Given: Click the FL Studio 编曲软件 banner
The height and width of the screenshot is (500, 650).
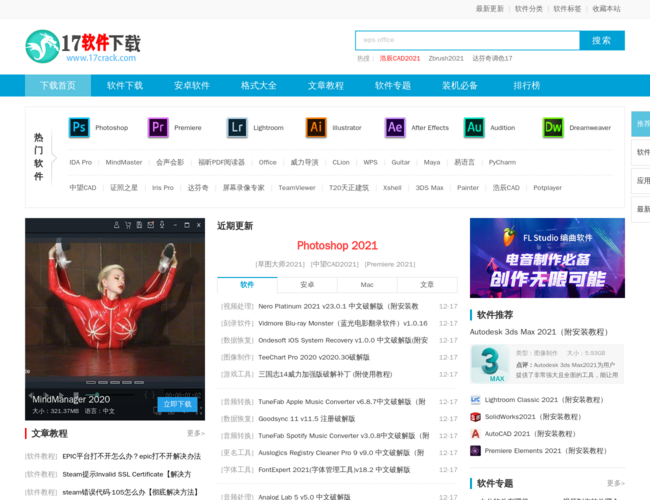Looking at the screenshot, I should click(547, 258).
